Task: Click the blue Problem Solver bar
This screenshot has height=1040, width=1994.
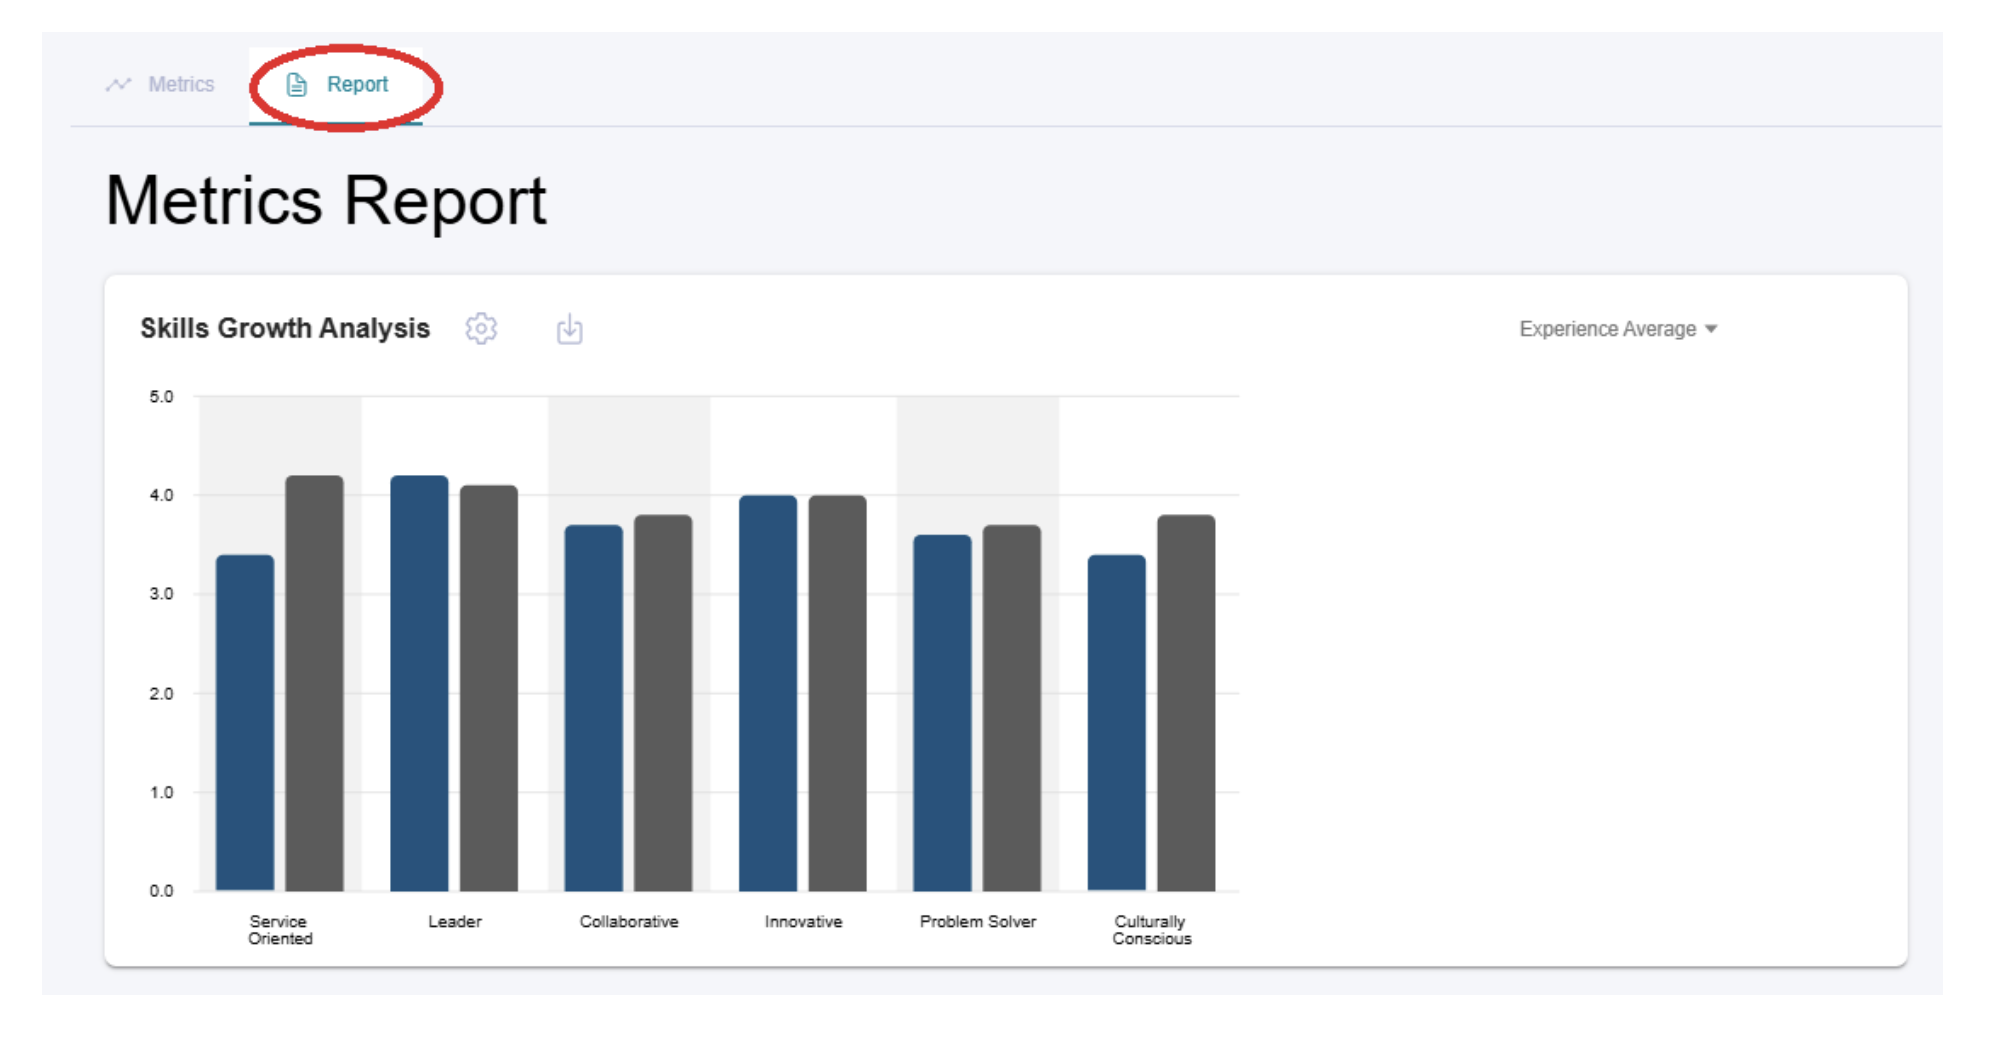Action: (x=942, y=713)
